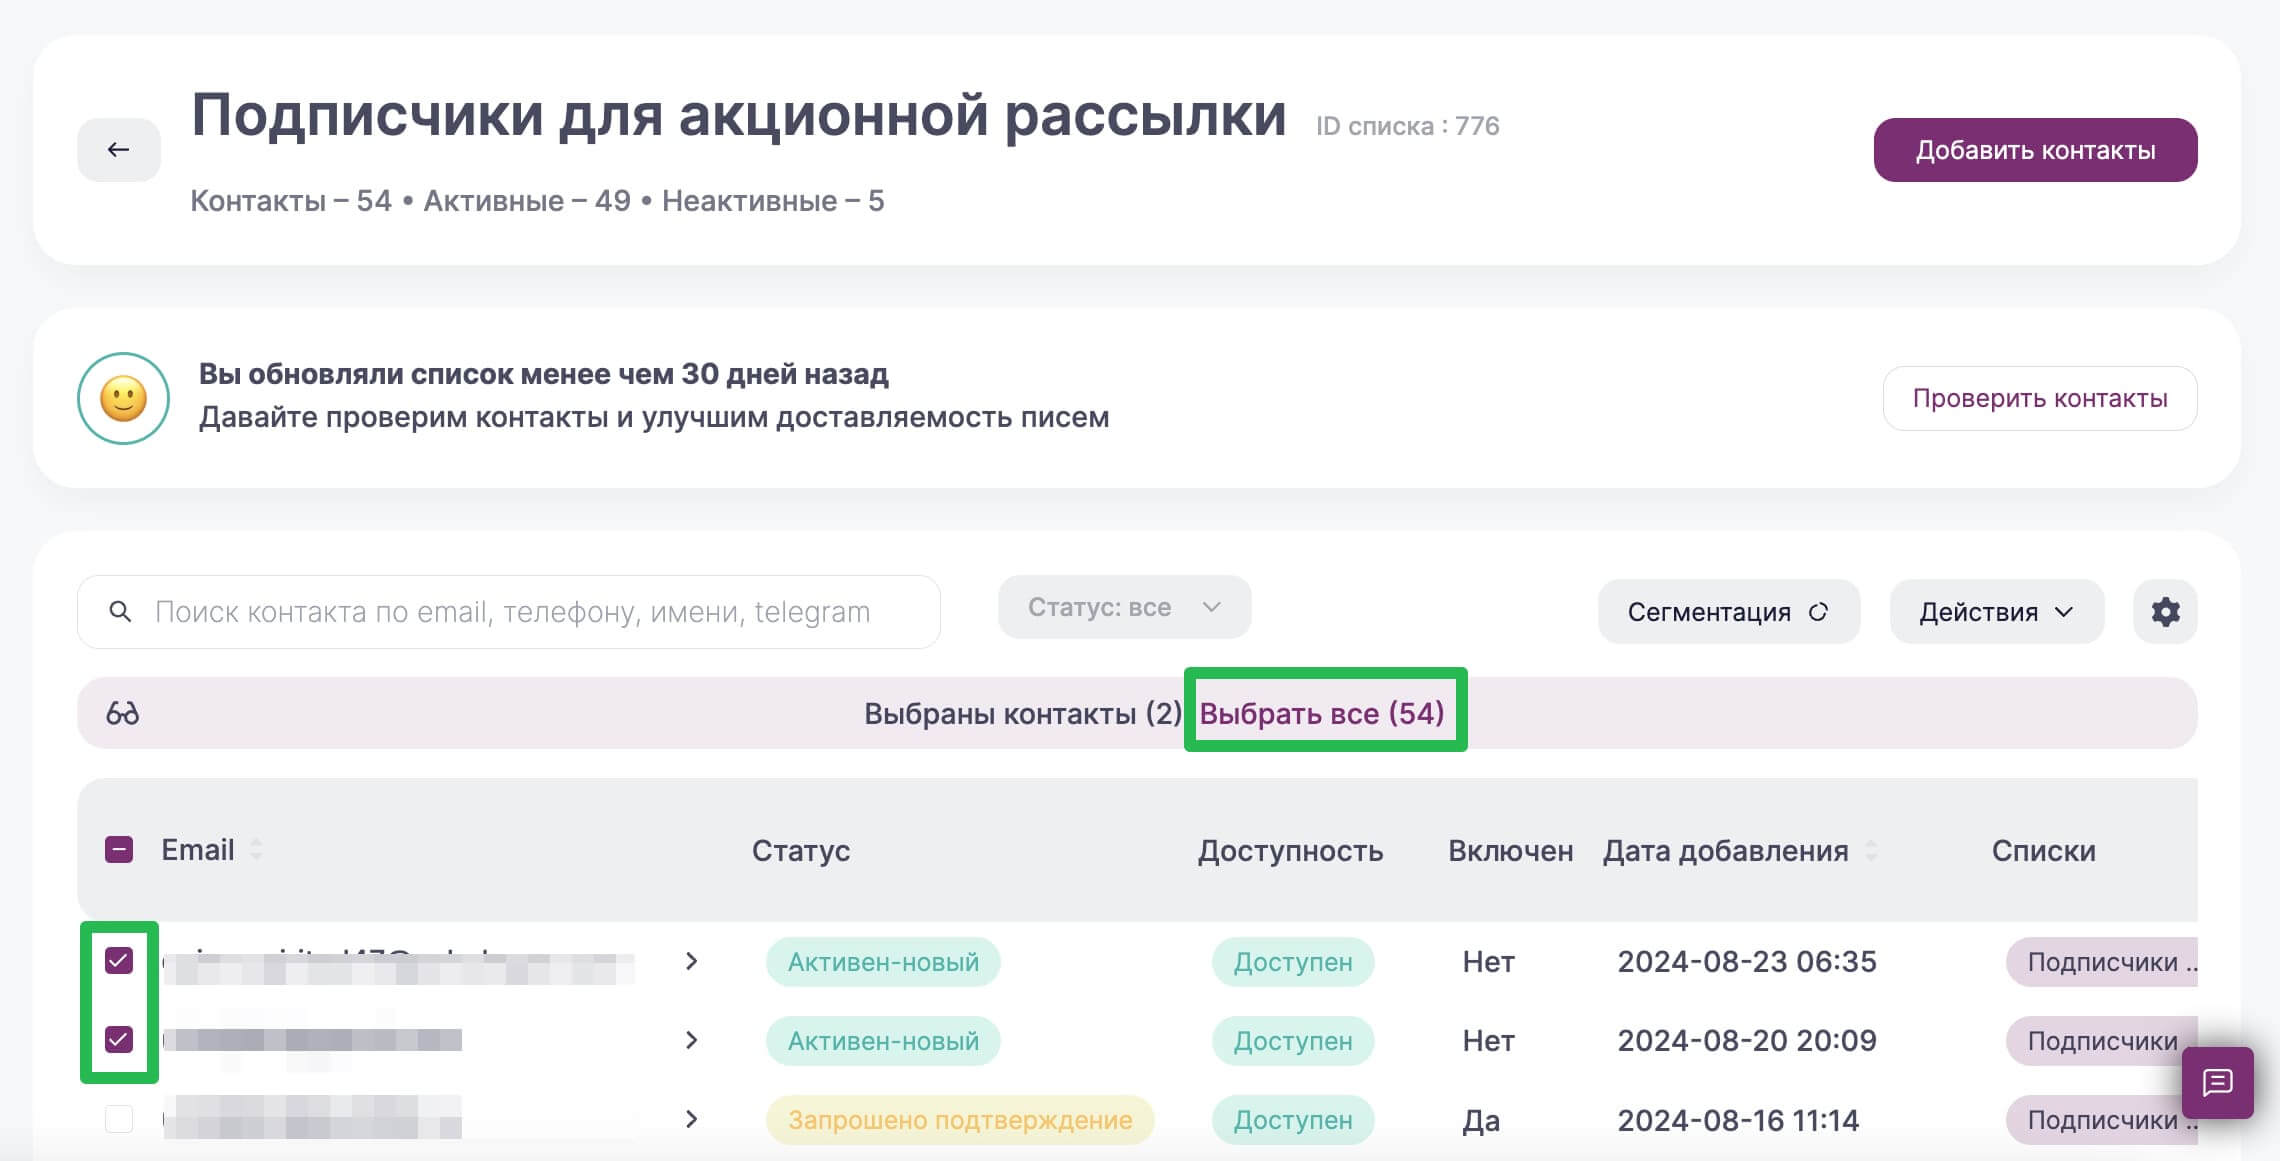This screenshot has width=2280, height=1161.
Task: Click Подписчики list tag in 2024-08-23 row
Action: coord(2102,961)
